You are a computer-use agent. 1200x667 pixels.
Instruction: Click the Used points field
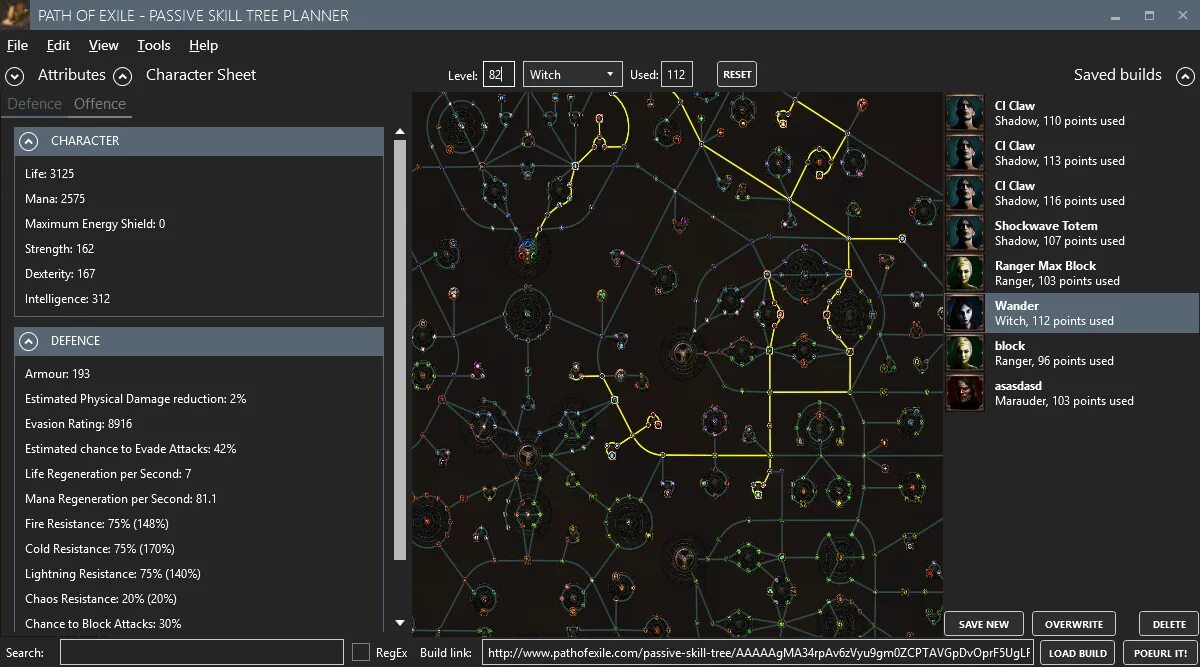[676, 74]
